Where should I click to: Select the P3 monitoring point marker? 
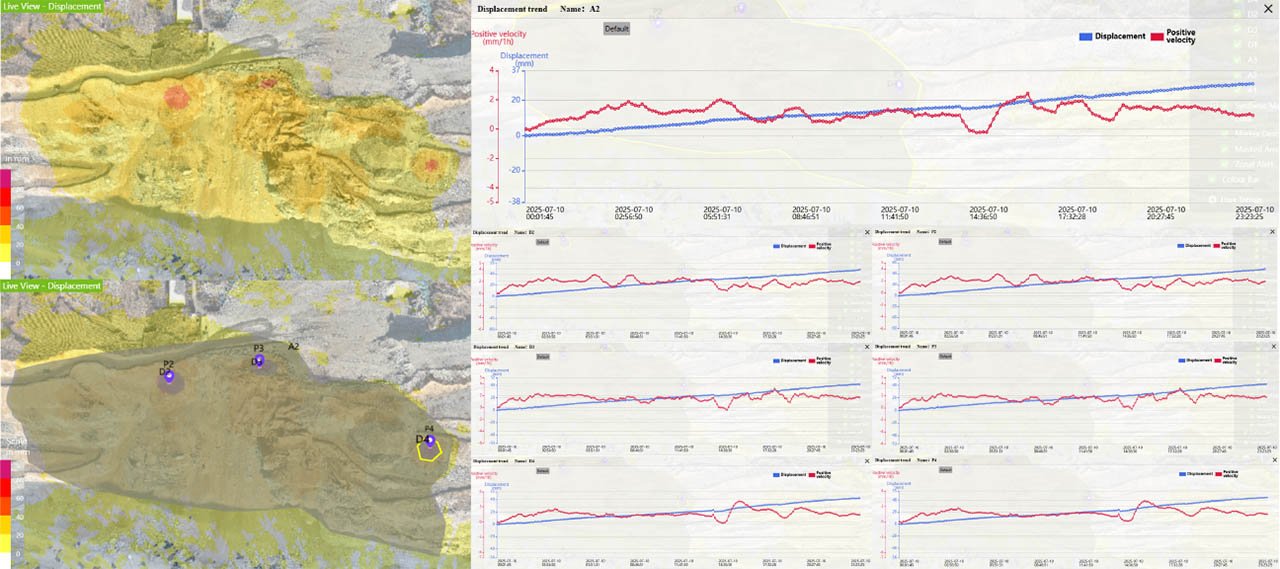pyautogui.click(x=259, y=361)
